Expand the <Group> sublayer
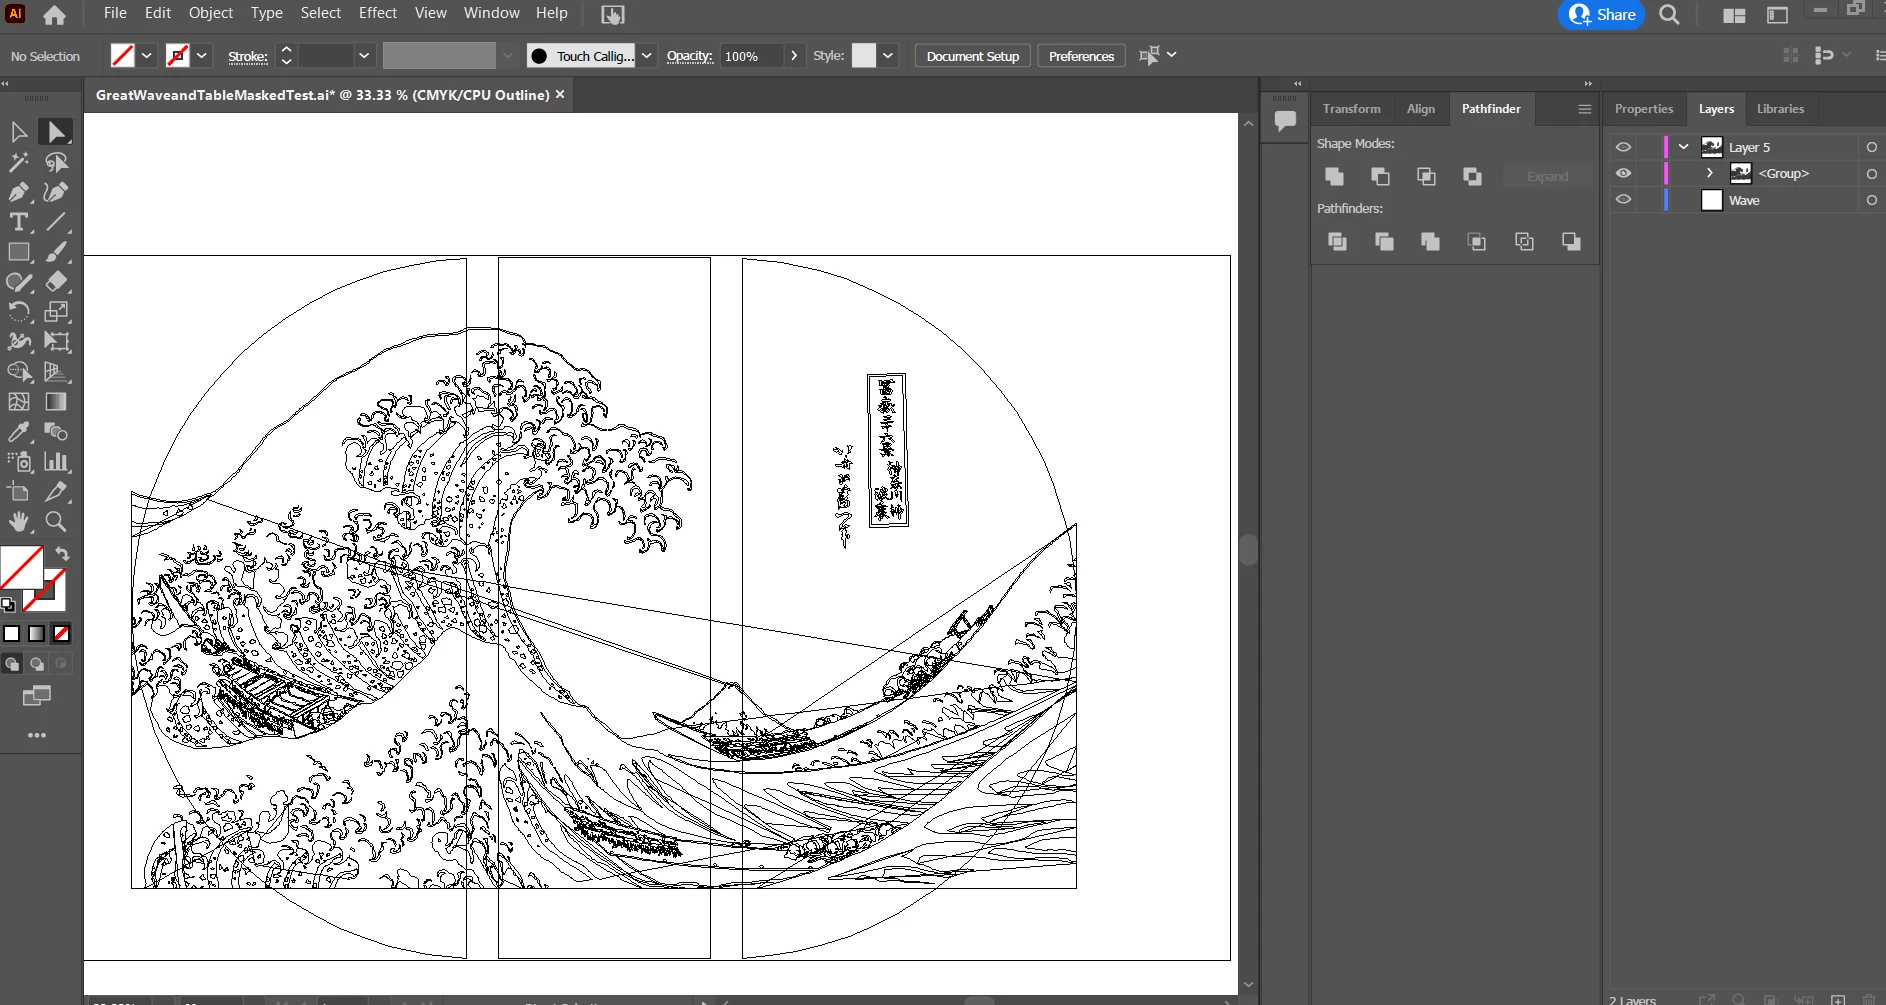1886x1005 pixels. click(1710, 173)
